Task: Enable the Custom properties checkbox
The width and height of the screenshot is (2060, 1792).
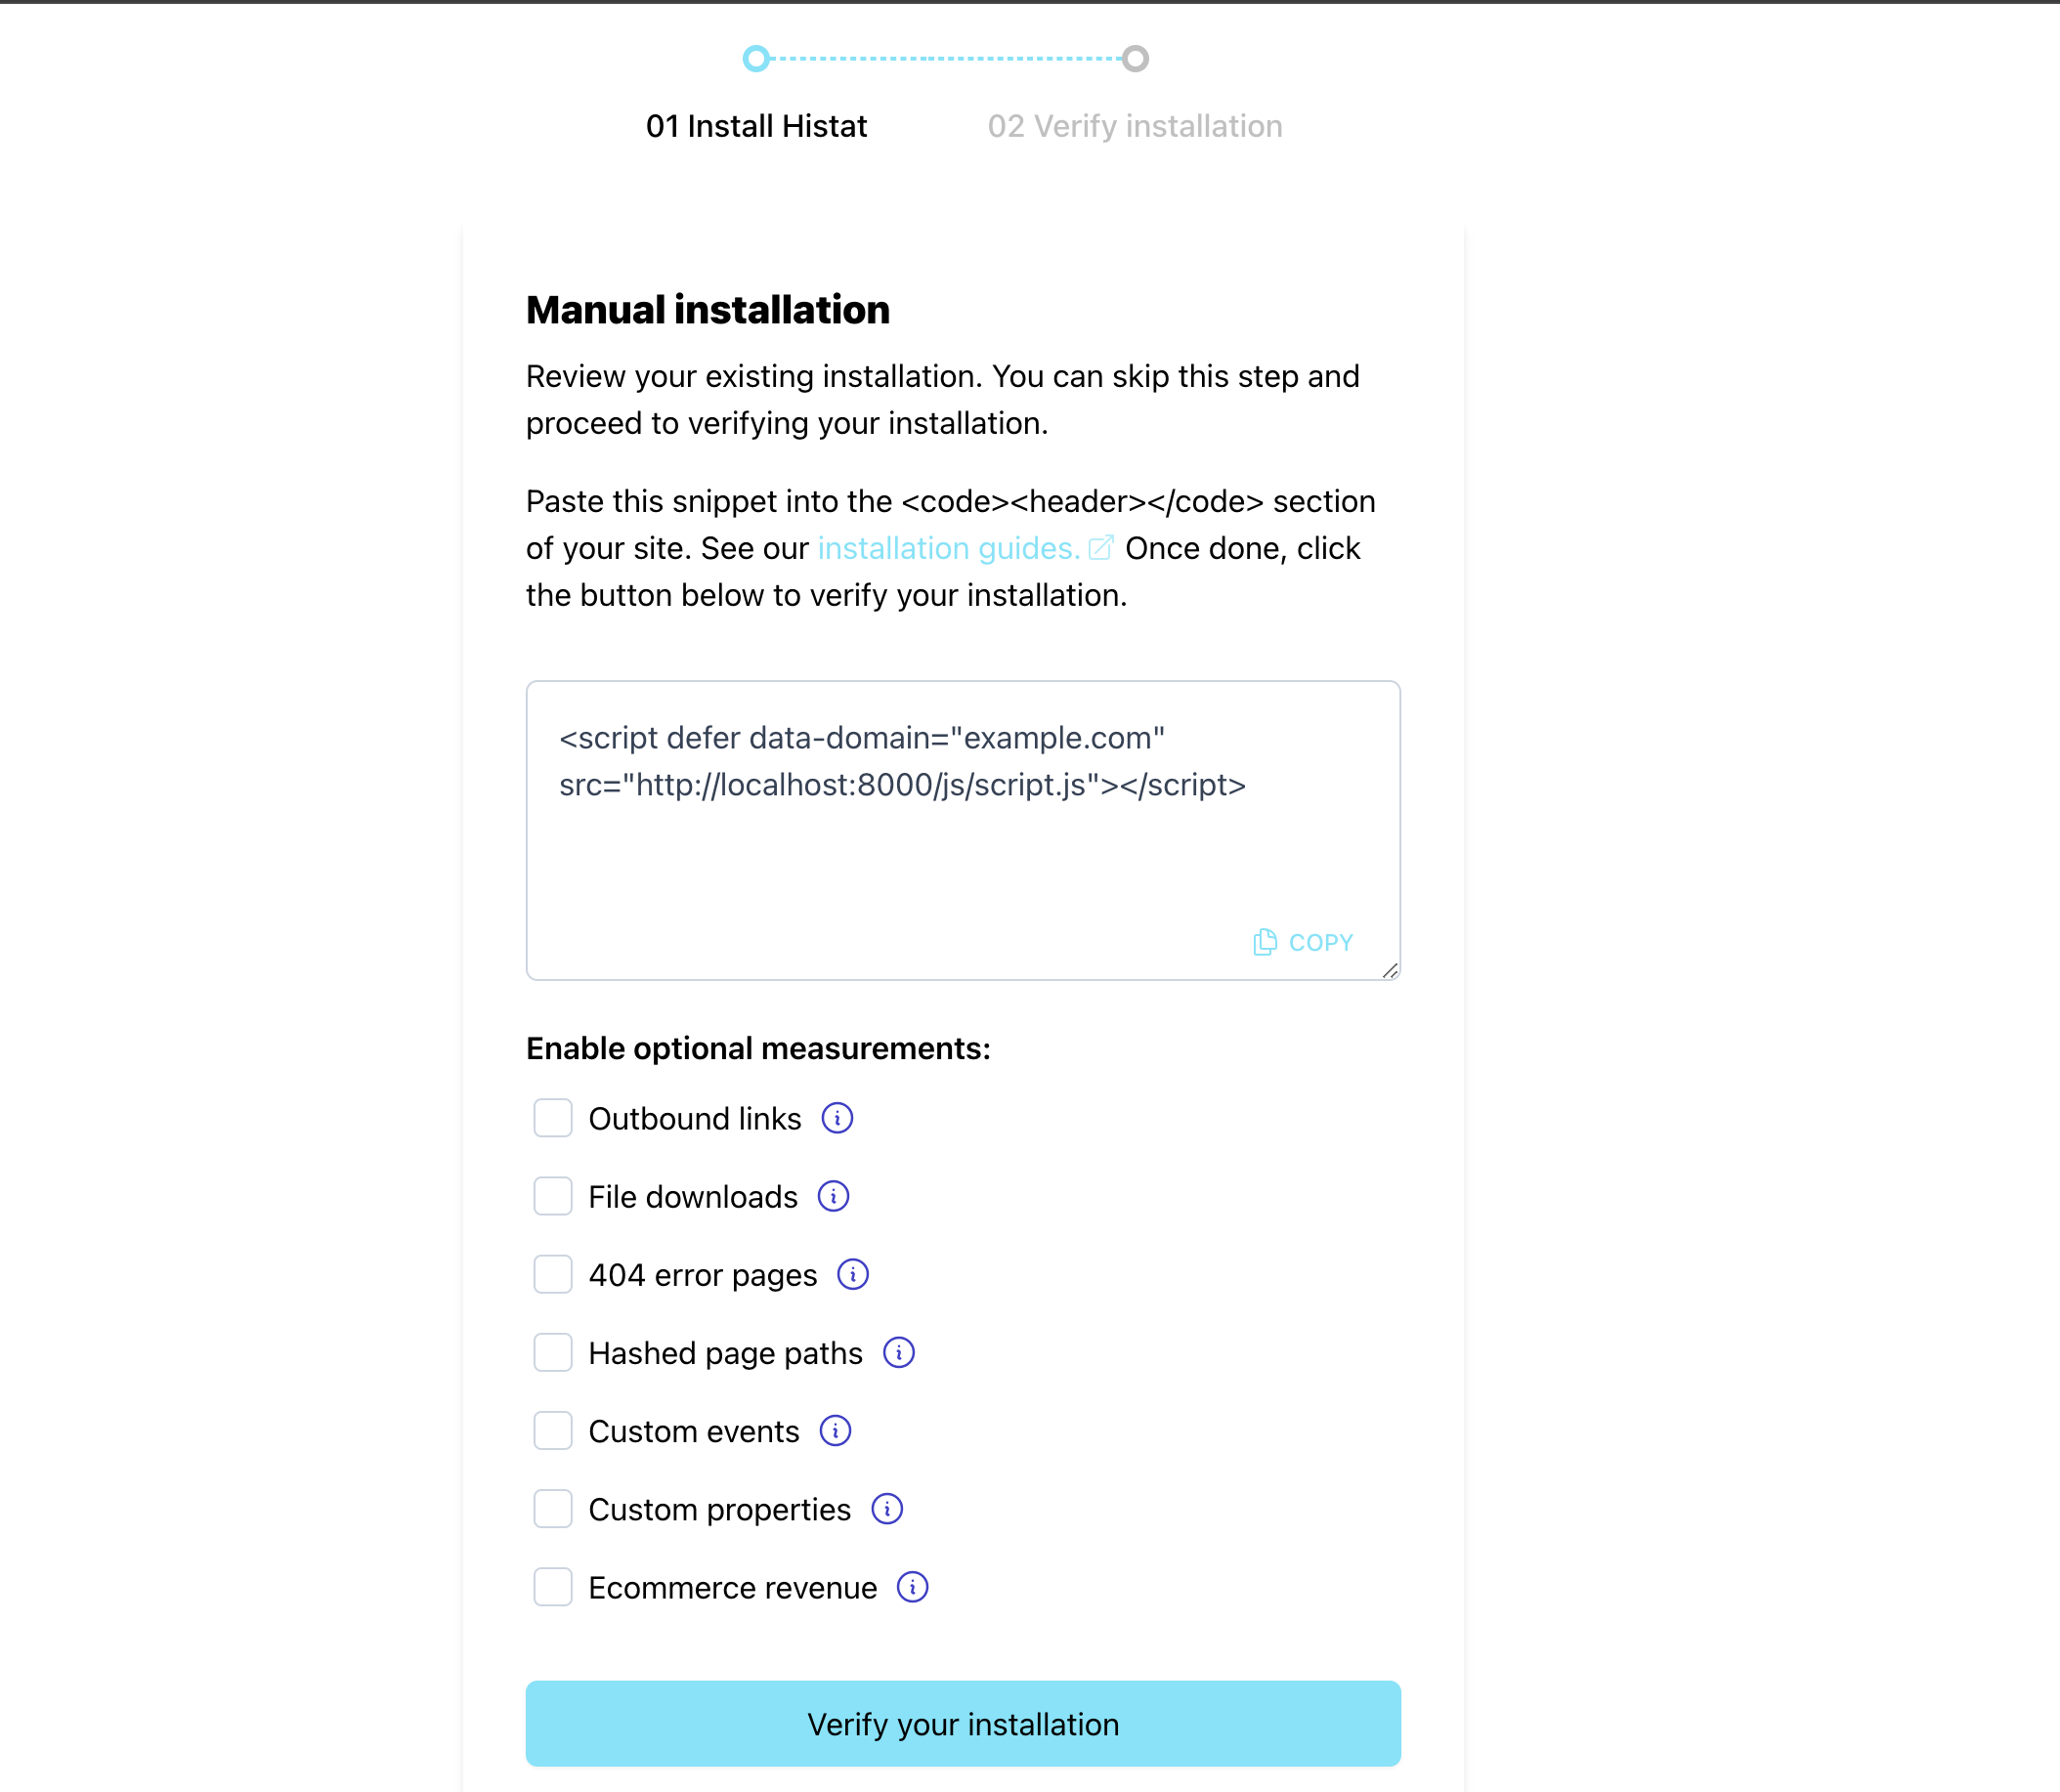Action: [550, 1510]
